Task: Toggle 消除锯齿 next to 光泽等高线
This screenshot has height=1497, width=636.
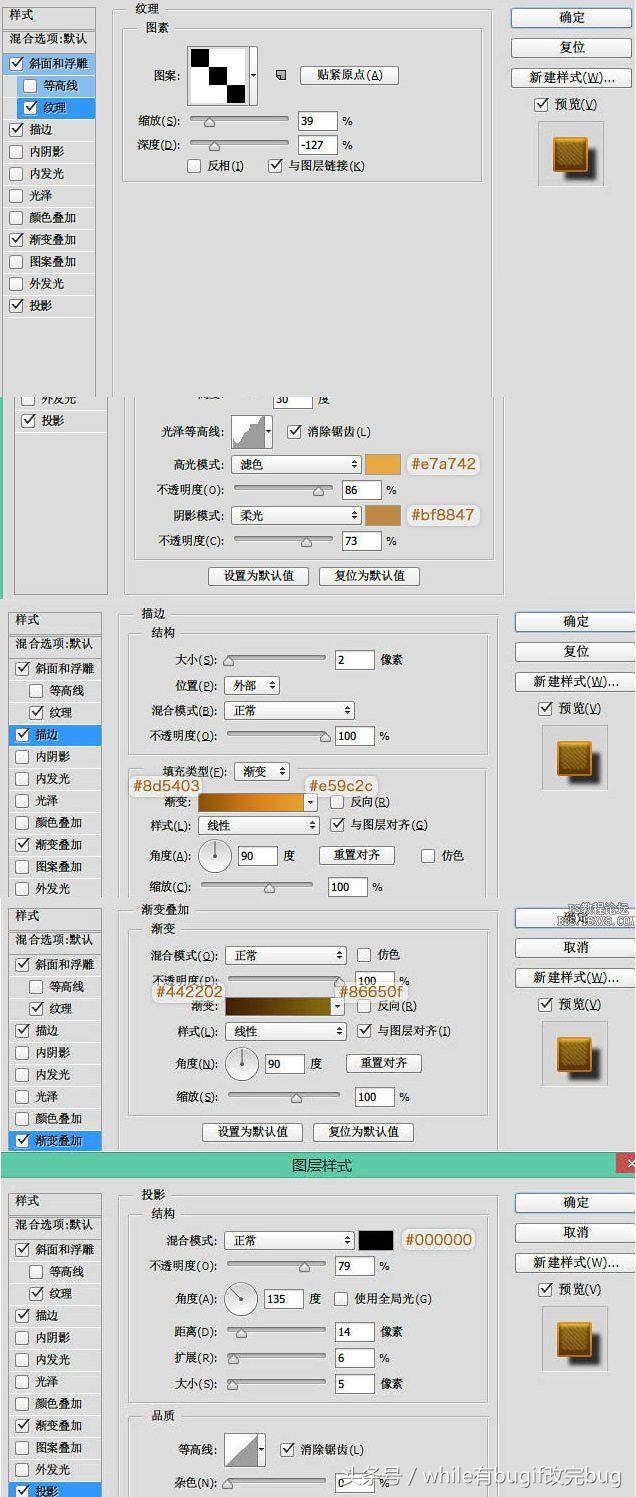Action: 294,432
